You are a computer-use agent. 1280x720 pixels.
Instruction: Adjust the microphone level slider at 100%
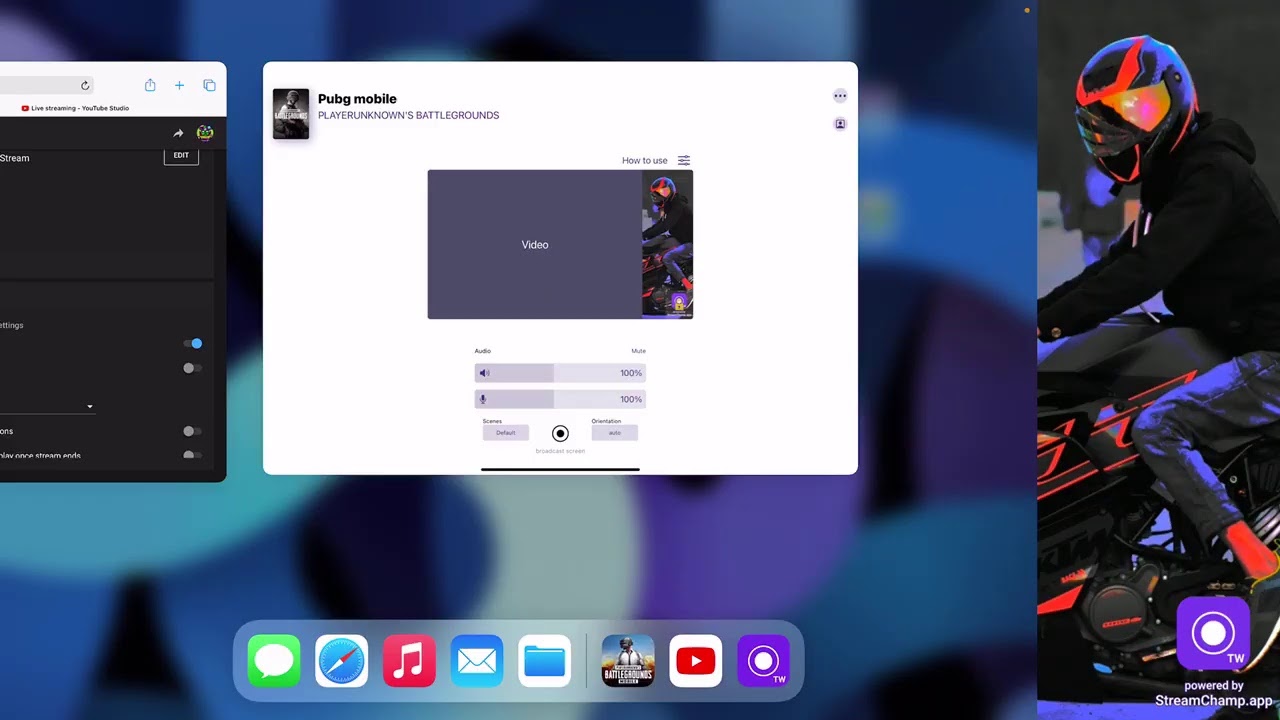pyautogui.click(x=560, y=399)
